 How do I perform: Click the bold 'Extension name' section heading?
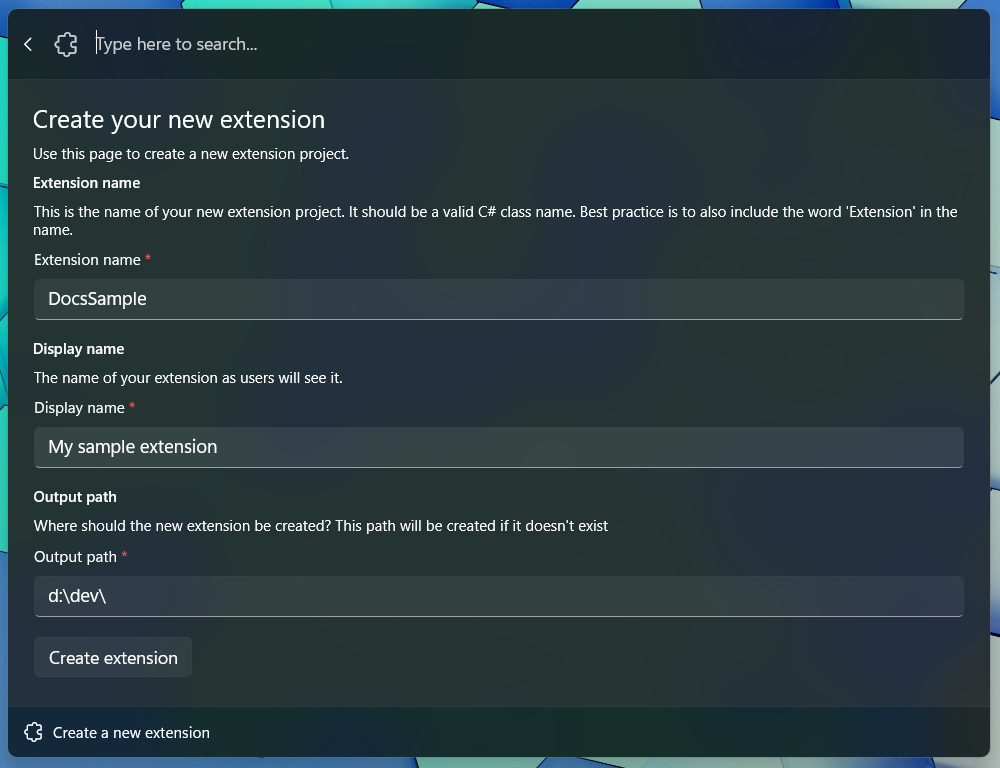click(86, 183)
